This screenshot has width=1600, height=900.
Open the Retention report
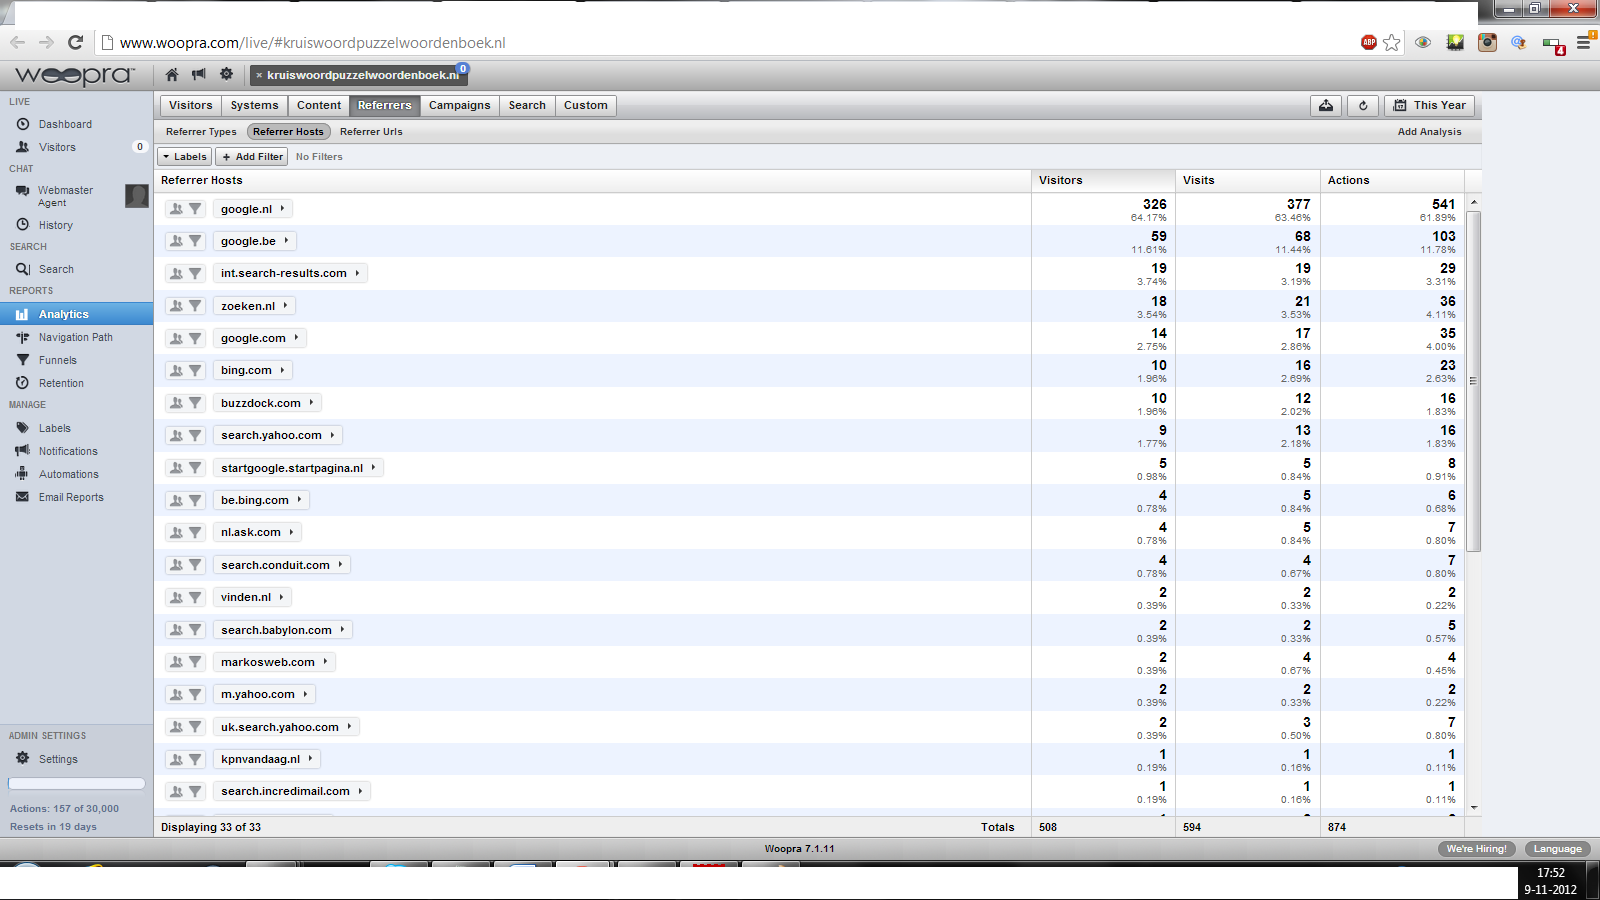(61, 383)
